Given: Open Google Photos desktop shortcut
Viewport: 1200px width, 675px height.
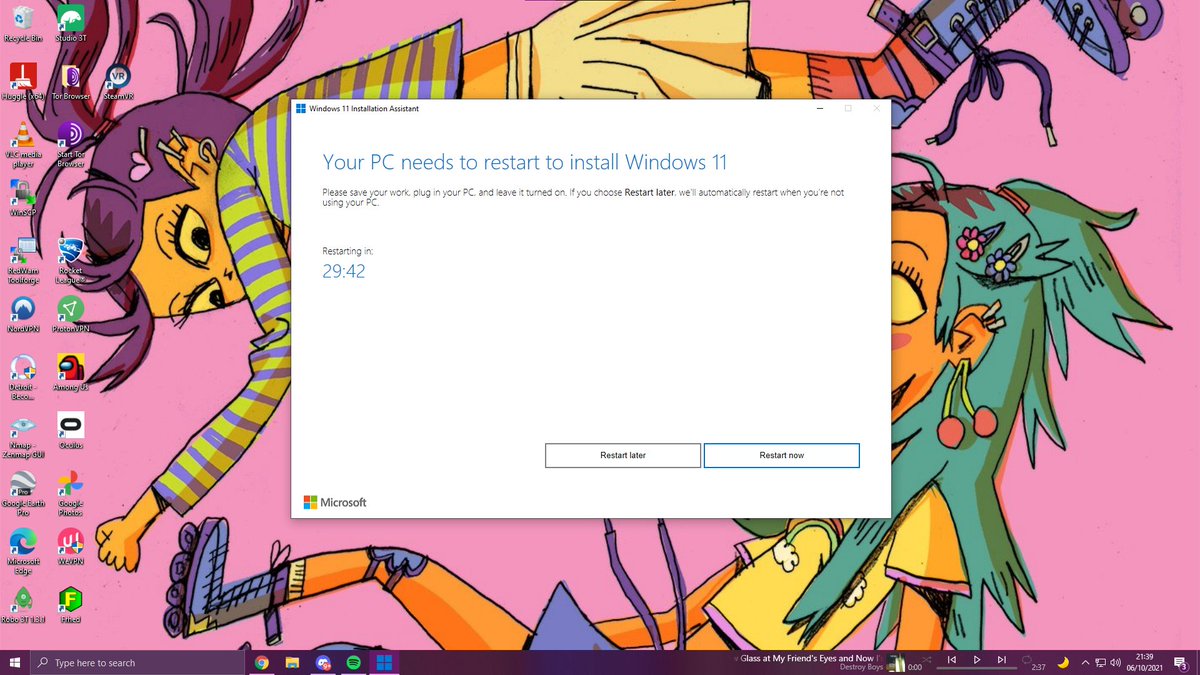Looking at the screenshot, I should click(x=70, y=492).
